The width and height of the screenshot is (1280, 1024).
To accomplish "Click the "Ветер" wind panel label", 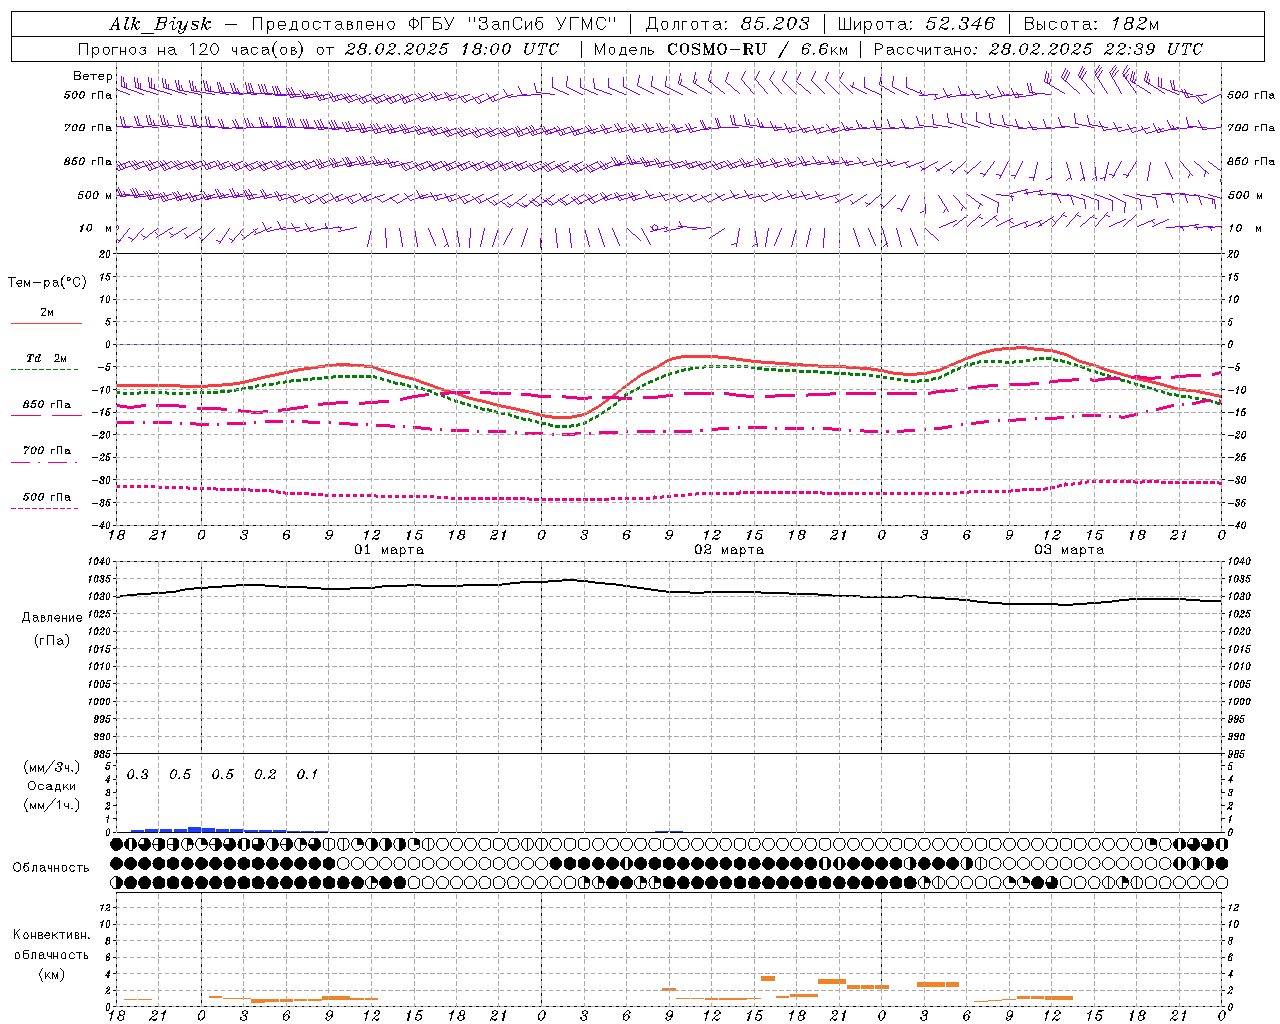I will click(x=92, y=76).
